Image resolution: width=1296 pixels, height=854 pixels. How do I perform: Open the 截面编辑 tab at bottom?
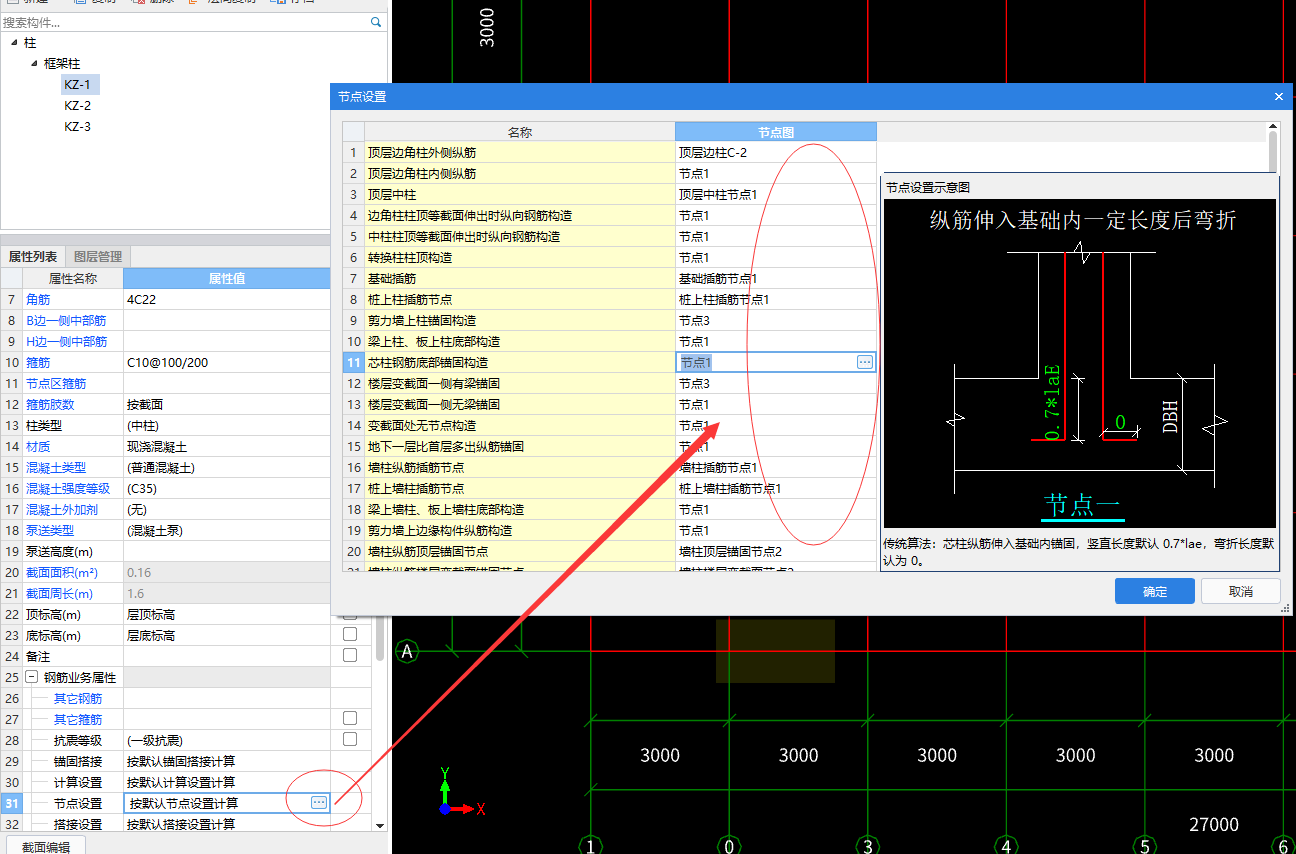[x=46, y=846]
